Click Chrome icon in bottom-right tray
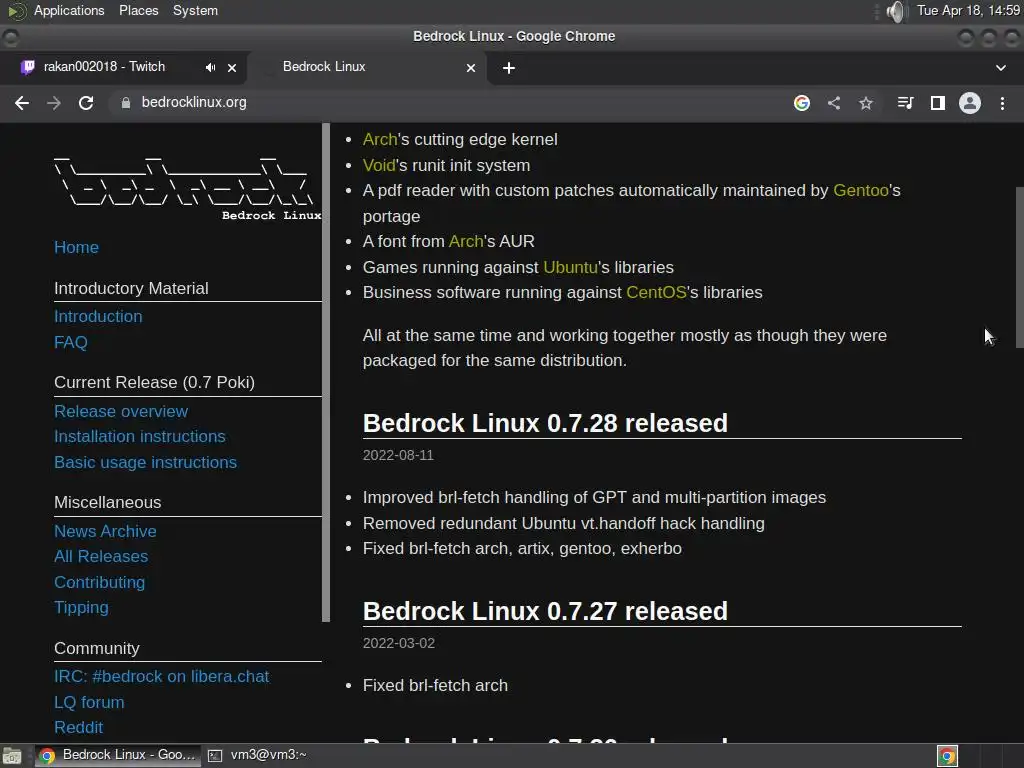Screen dimensions: 1024x768 (947, 756)
